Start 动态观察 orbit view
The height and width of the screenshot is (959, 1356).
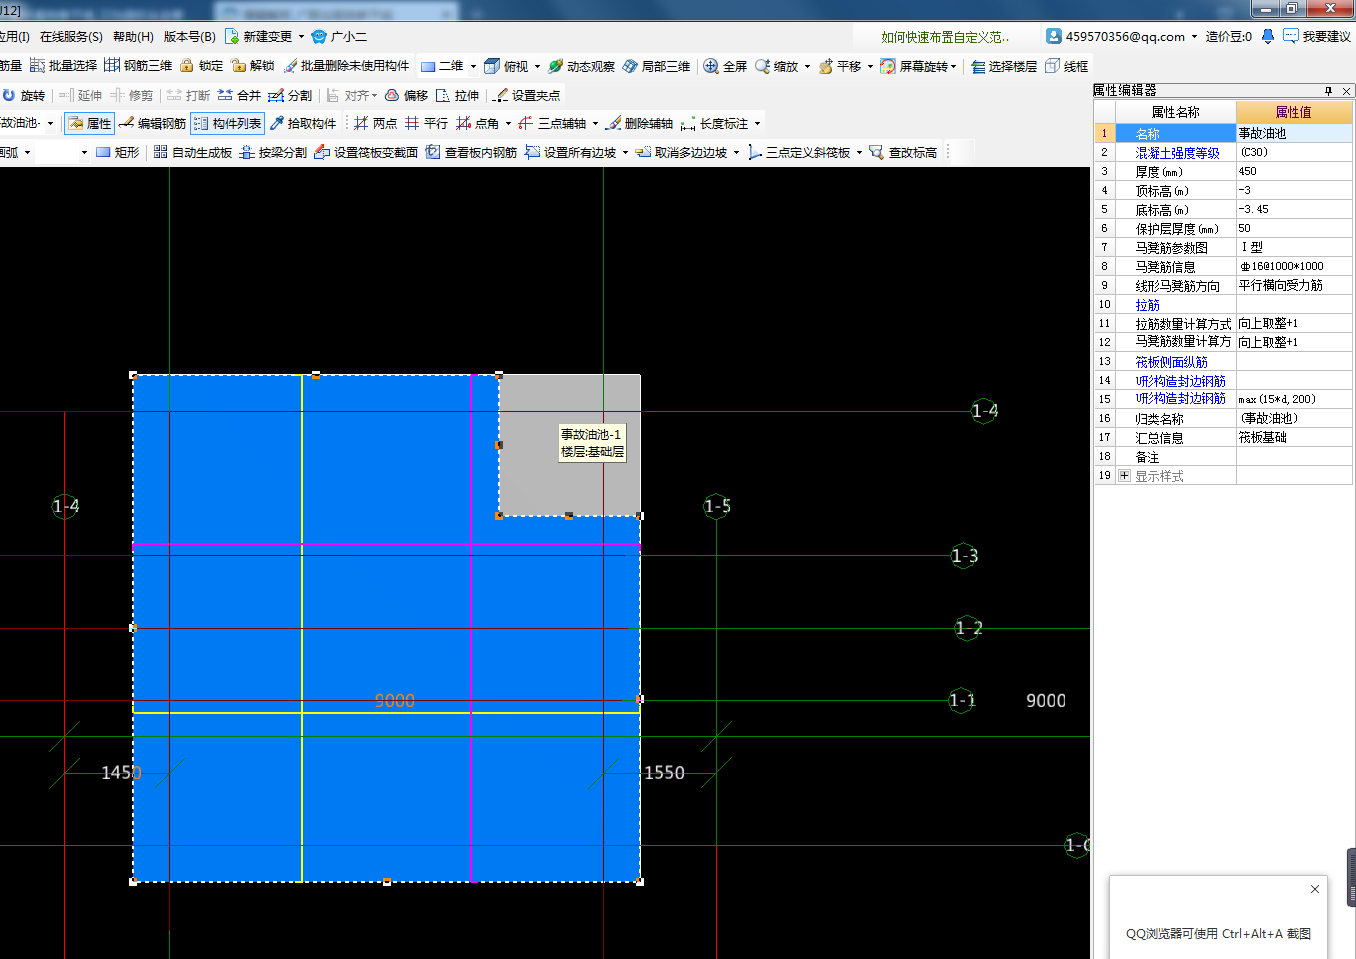click(581, 67)
